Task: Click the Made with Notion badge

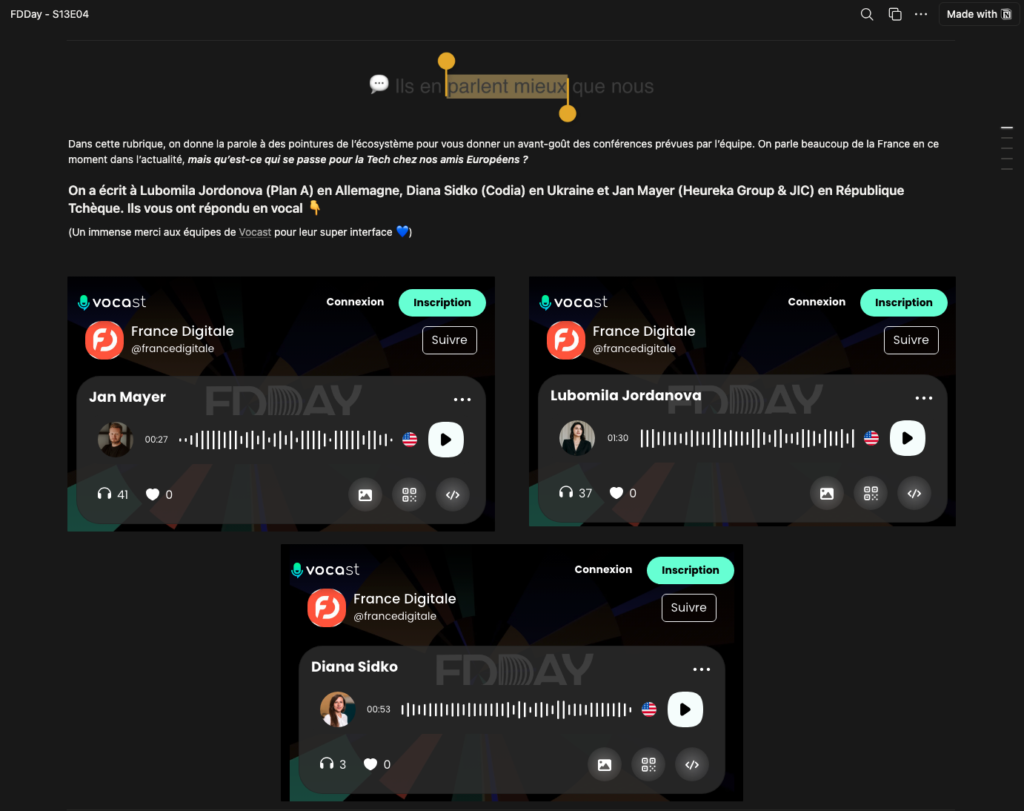Action: click(978, 14)
